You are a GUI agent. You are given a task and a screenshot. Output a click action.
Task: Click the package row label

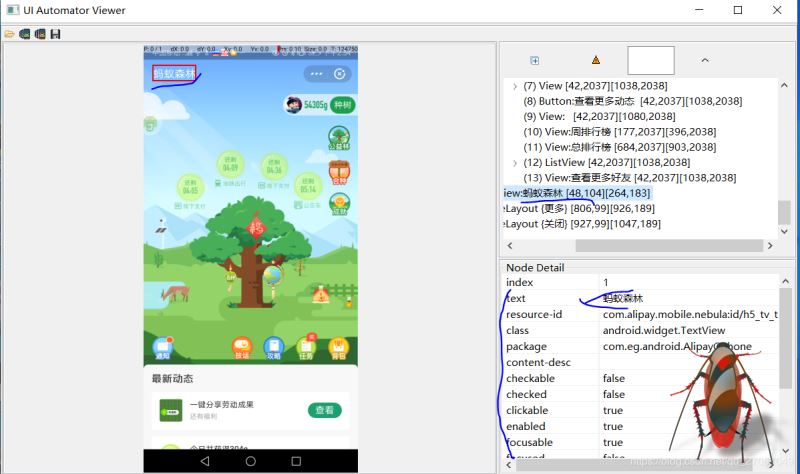(x=526, y=346)
